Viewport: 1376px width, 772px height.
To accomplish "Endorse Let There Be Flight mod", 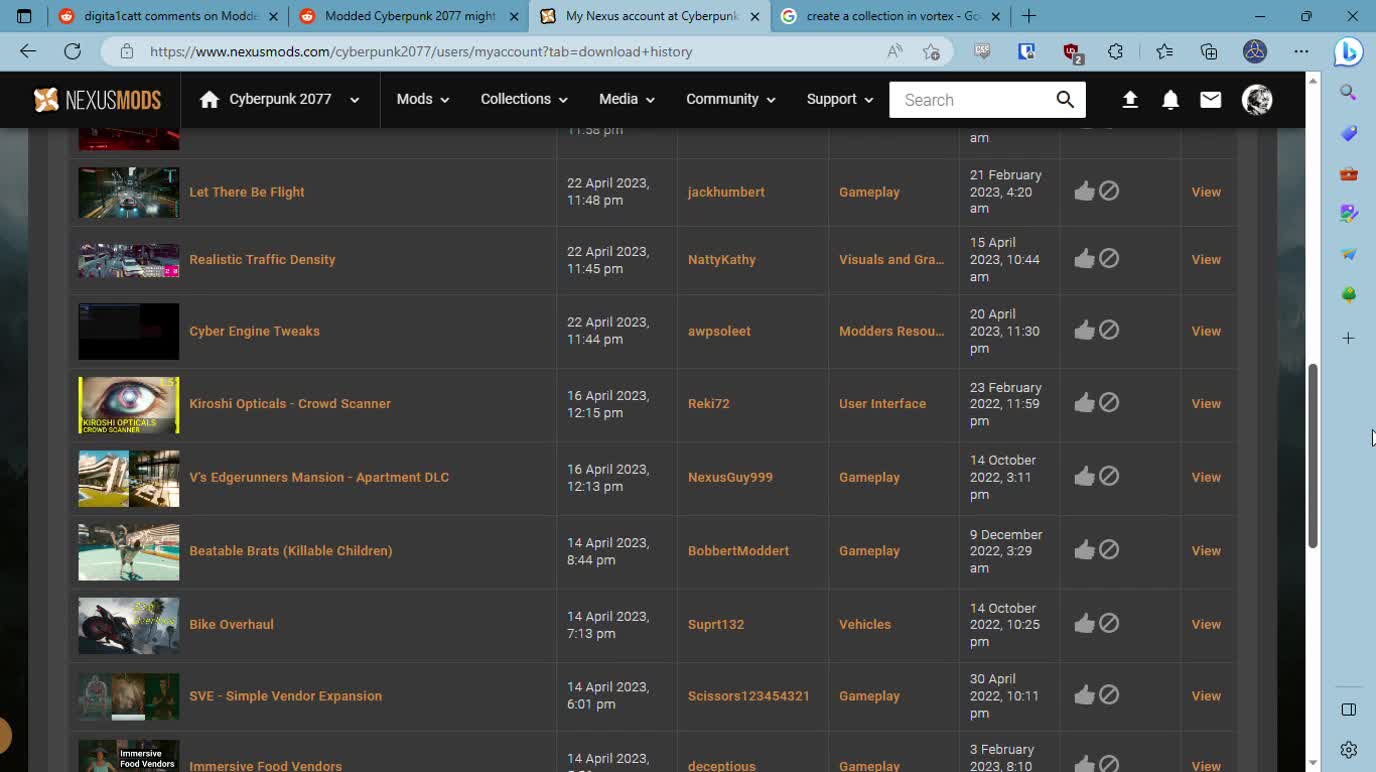I will [x=1084, y=191].
